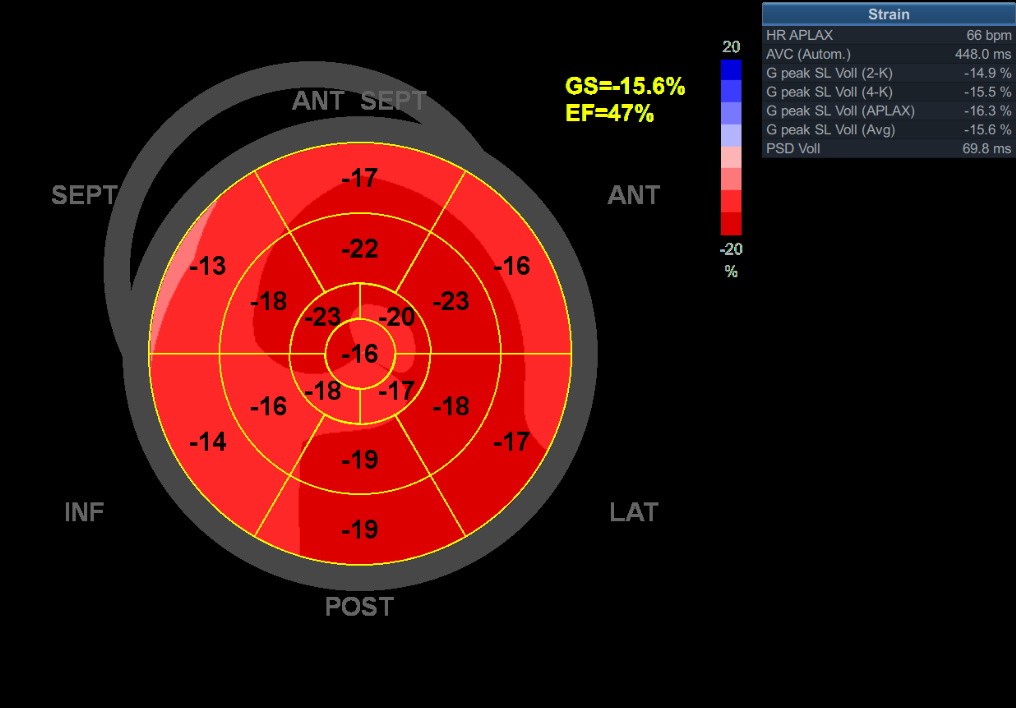Select basal posterior segment showing -19
This screenshot has height=708, width=1016.
(x=360, y=530)
